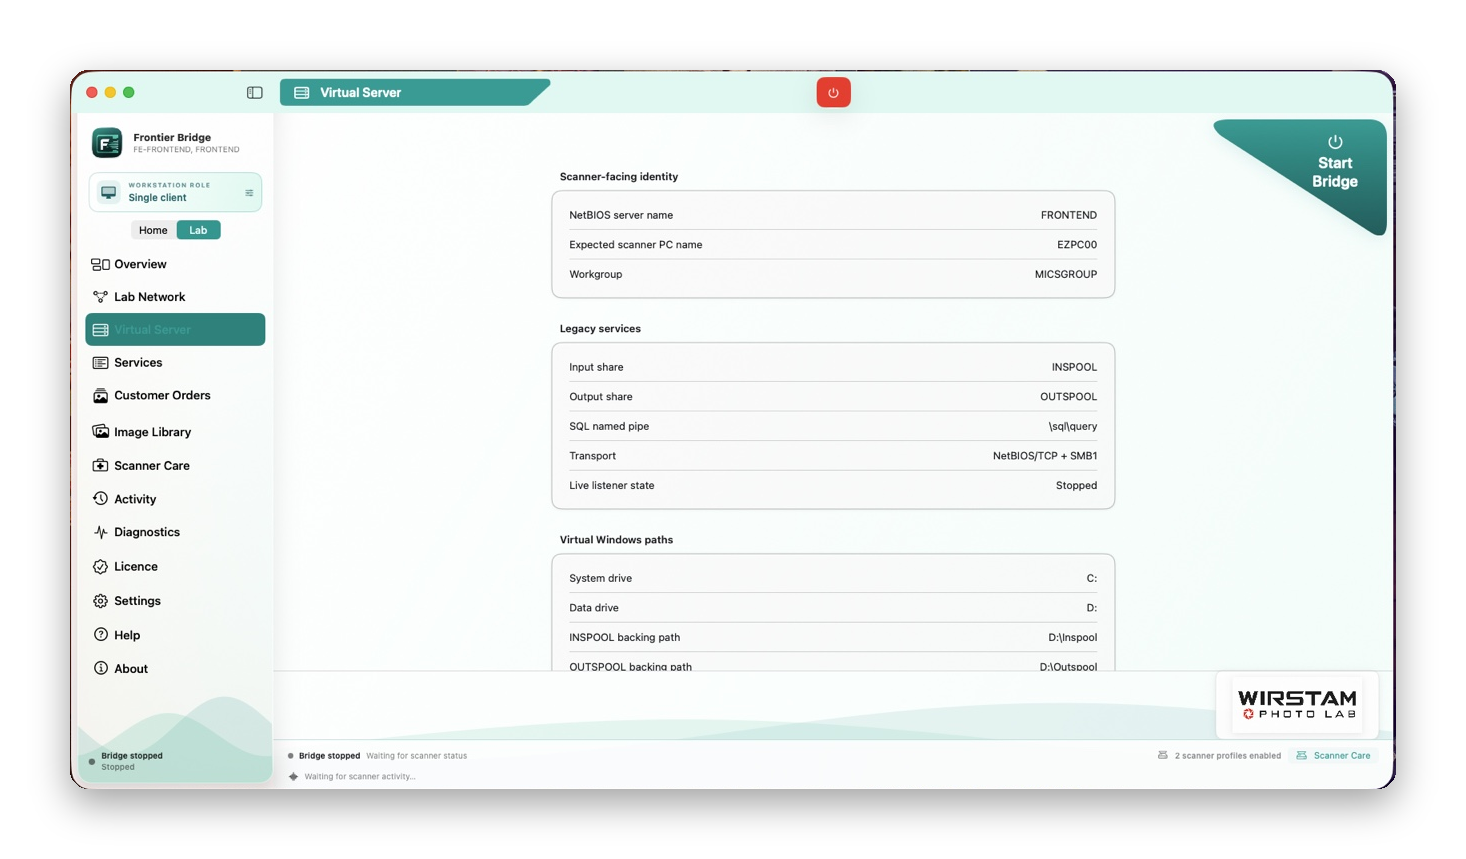This screenshot has height=859, width=1466.
Task: Click the D:\Inspool backing path value
Action: pos(1072,638)
